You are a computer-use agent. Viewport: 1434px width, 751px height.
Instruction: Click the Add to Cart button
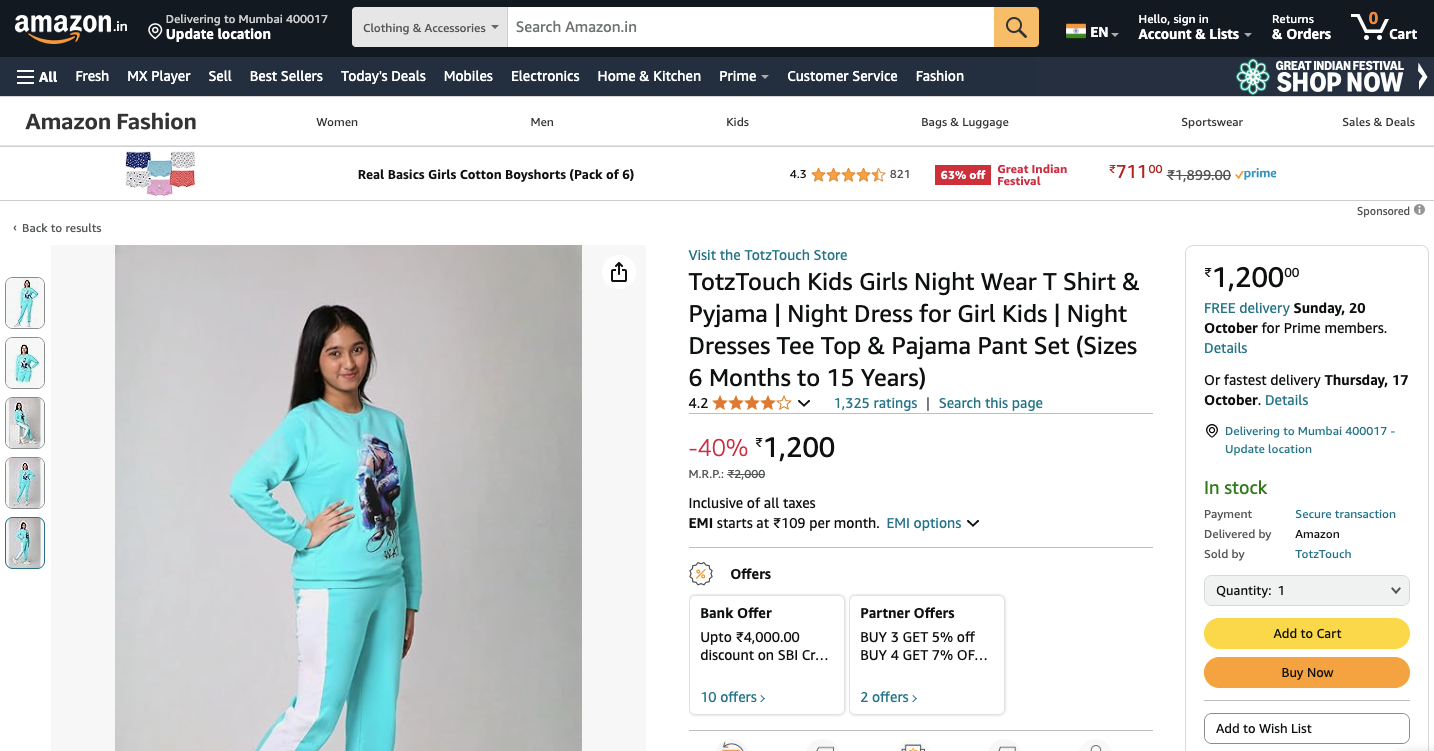tap(1306, 633)
